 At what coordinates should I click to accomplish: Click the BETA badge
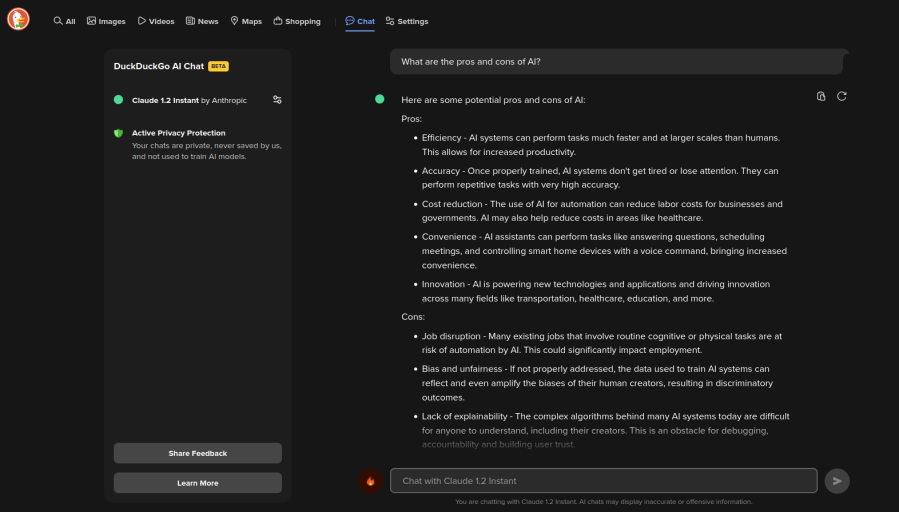(218, 66)
